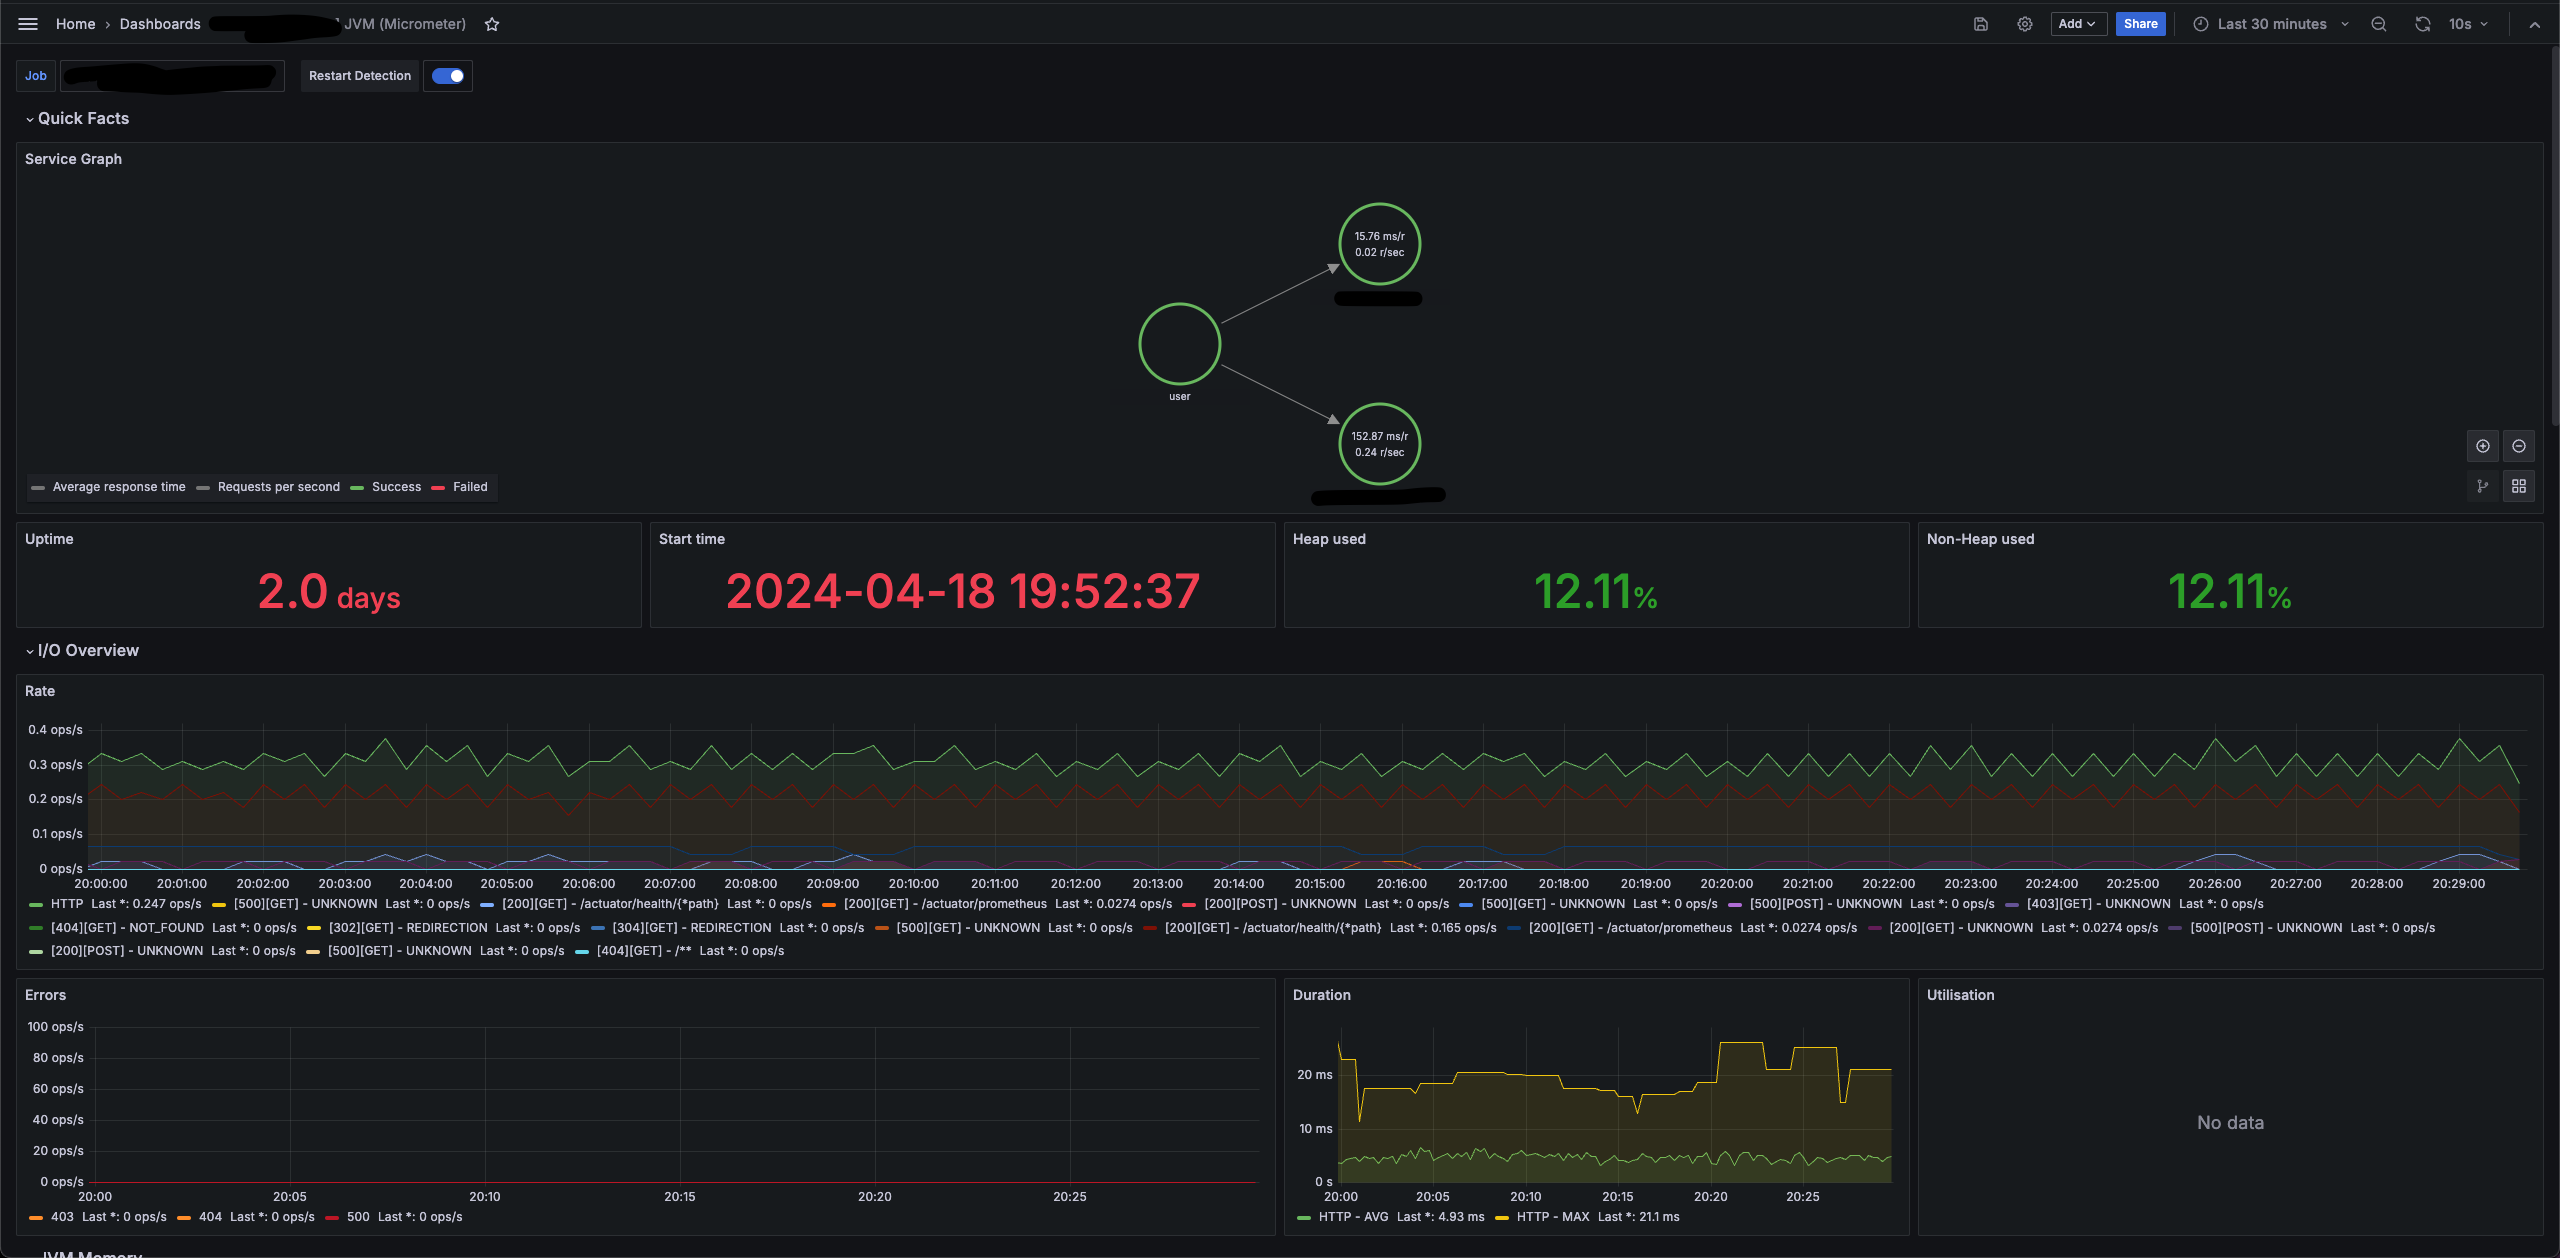Open the 10s refresh interval selector
Image resolution: width=2560 pixels, height=1258 pixels.
coord(2468,24)
